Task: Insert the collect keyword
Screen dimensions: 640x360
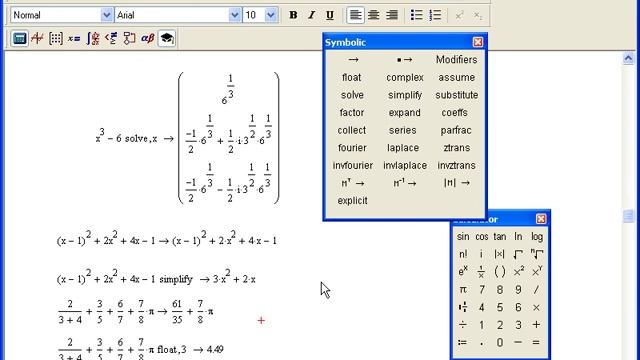Action: point(352,130)
